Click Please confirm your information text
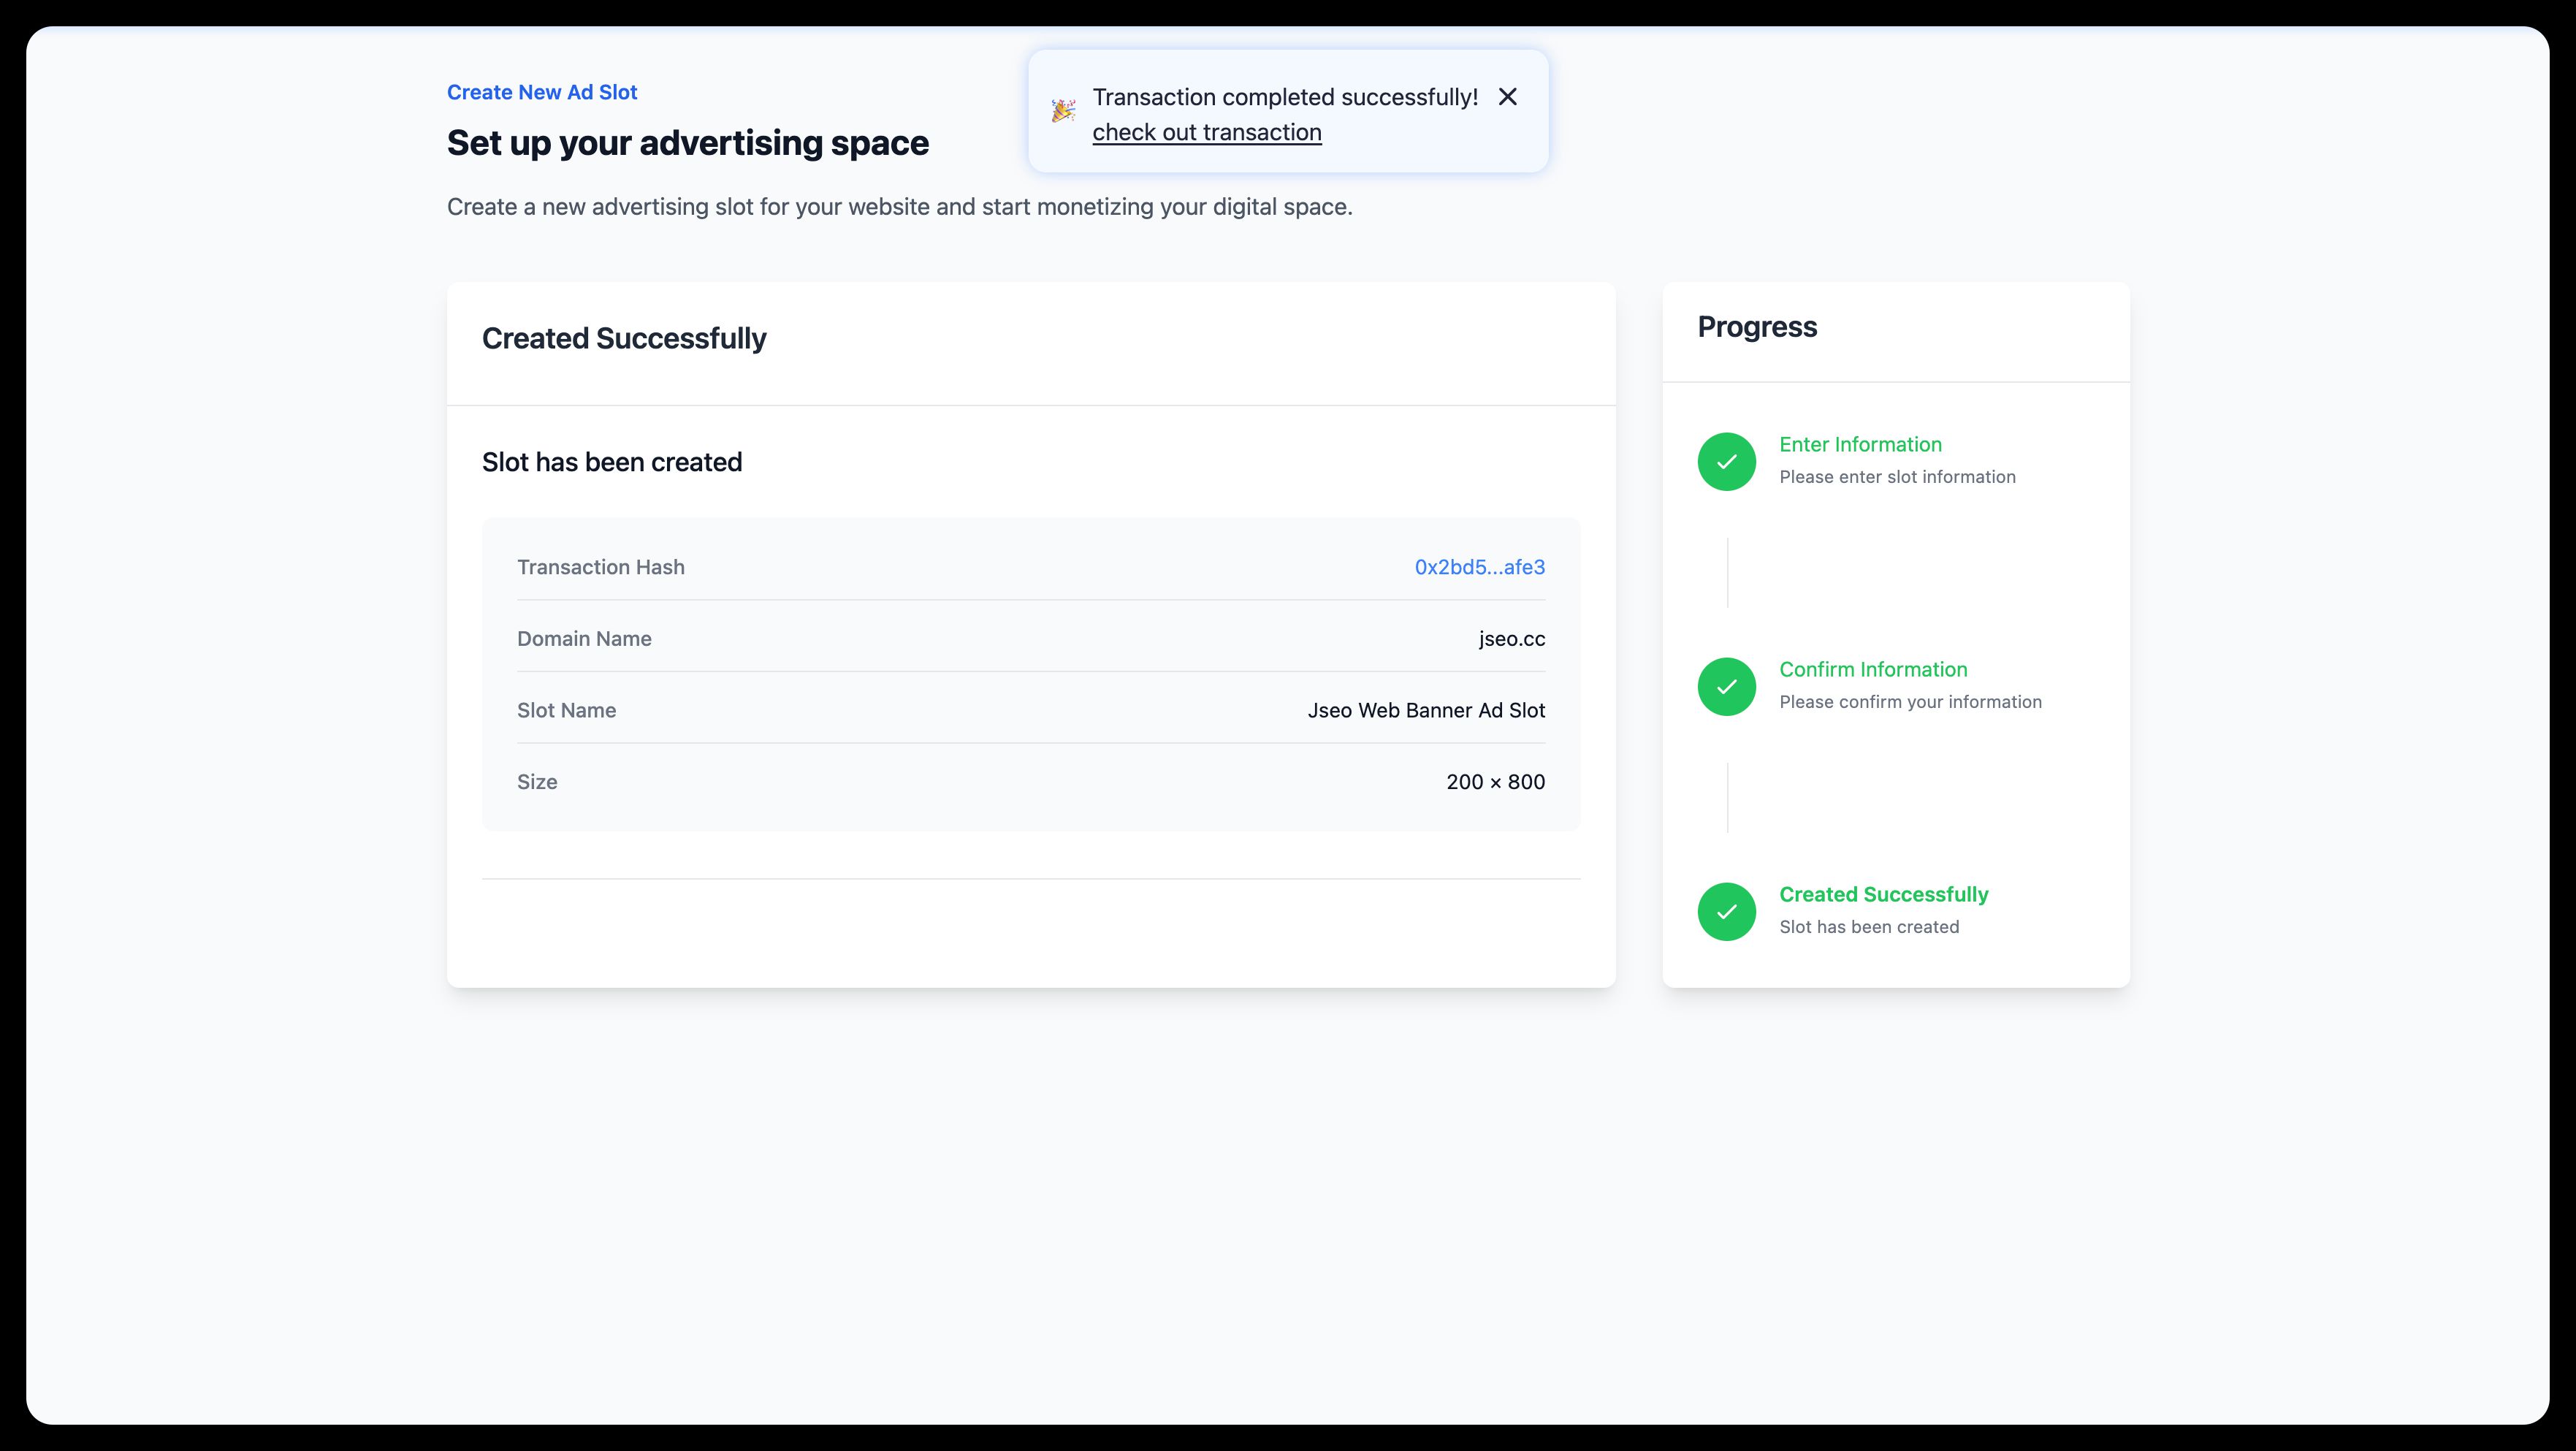Viewport: 2576px width, 1451px height. coord(1910,702)
